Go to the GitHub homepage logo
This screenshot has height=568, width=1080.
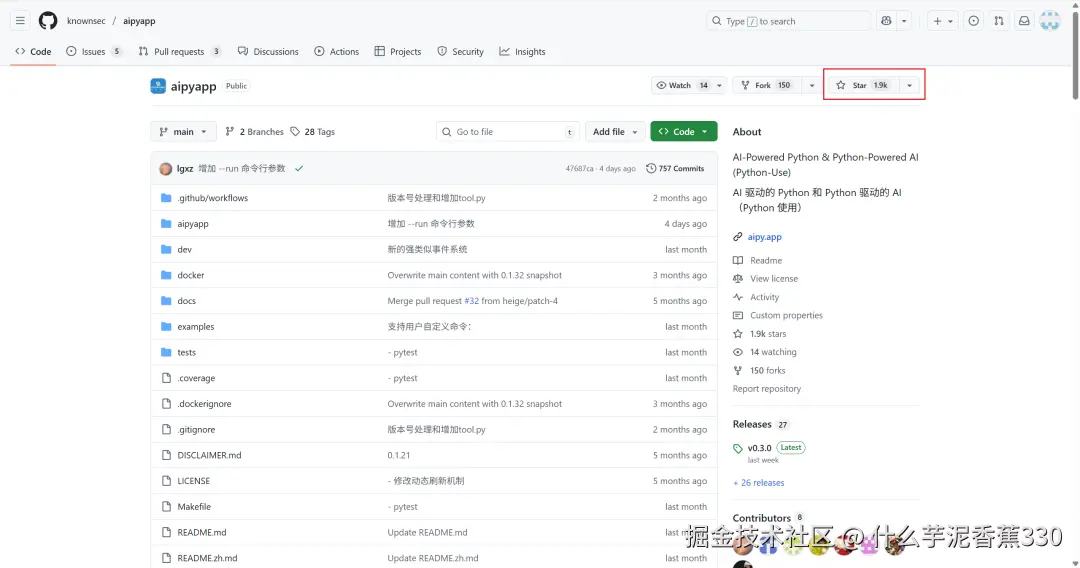[x=48, y=21]
